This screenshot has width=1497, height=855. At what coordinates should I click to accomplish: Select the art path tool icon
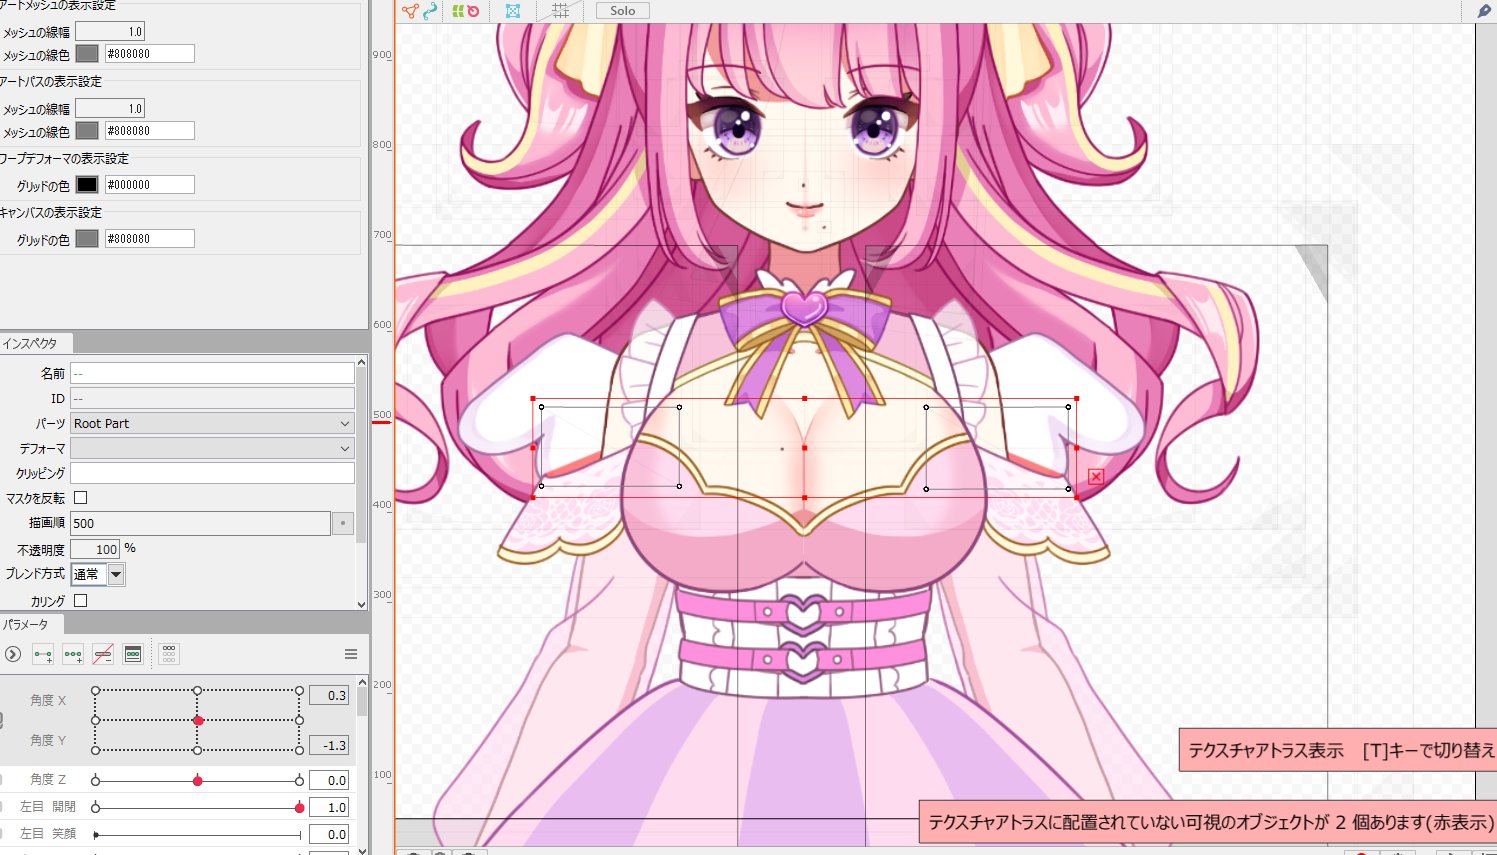(x=430, y=11)
